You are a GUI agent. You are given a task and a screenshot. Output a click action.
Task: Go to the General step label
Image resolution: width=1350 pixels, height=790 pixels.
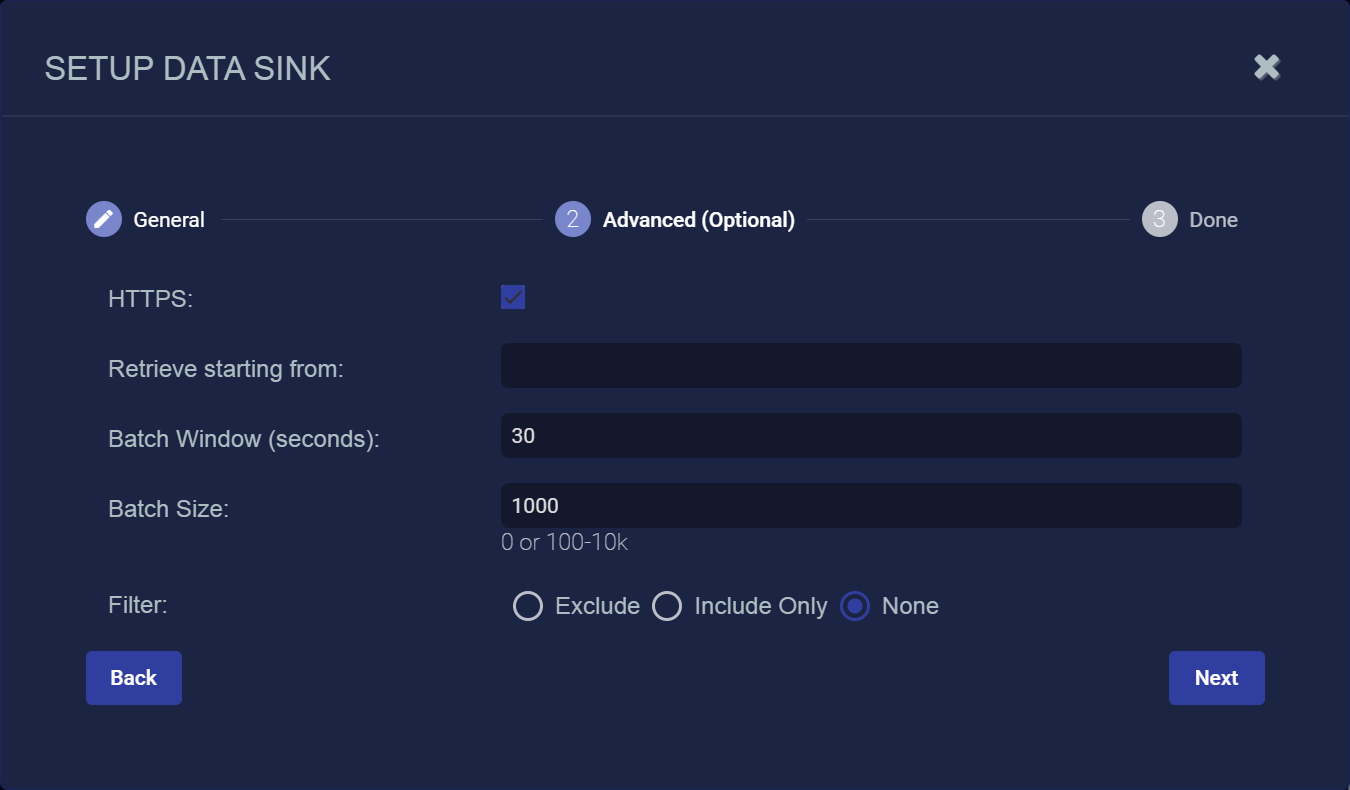click(x=169, y=220)
